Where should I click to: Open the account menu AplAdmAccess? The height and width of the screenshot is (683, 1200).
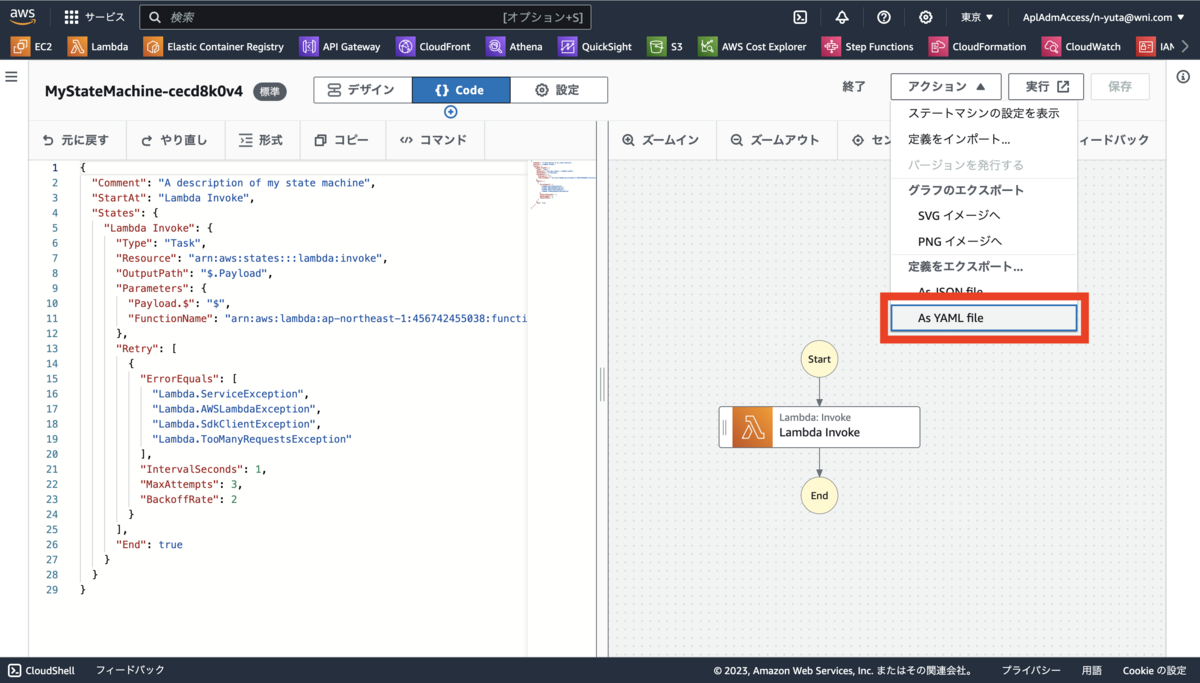point(1102,17)
